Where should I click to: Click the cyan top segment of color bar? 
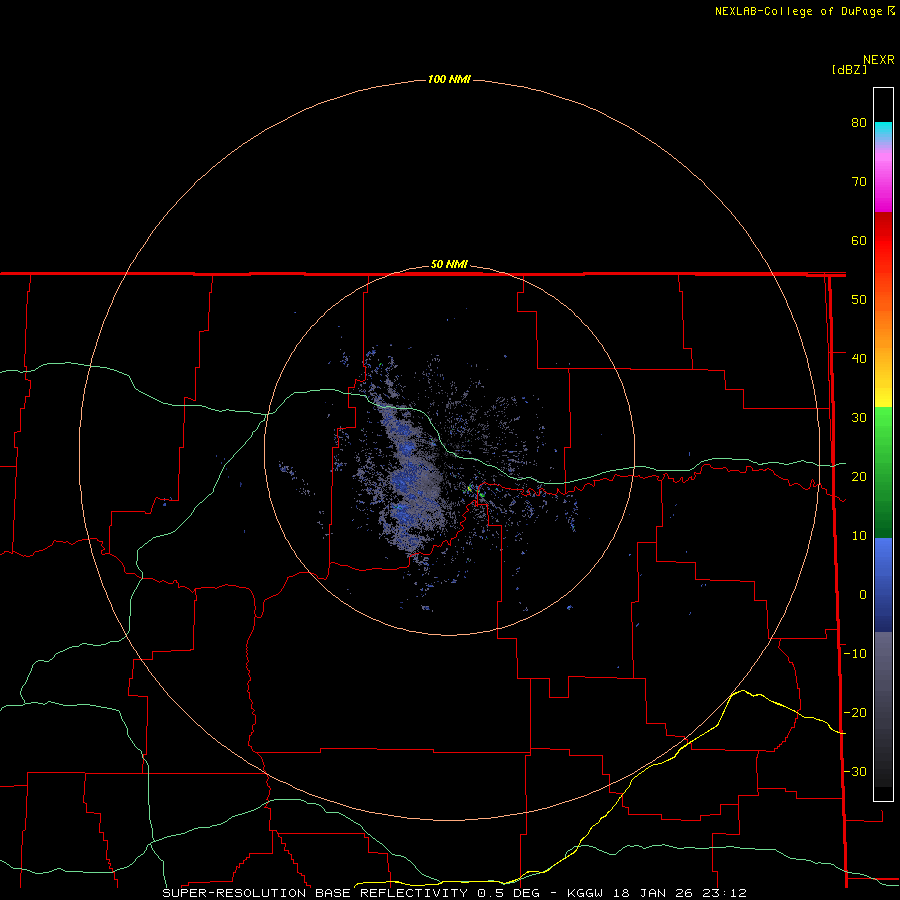coord(883,131)
